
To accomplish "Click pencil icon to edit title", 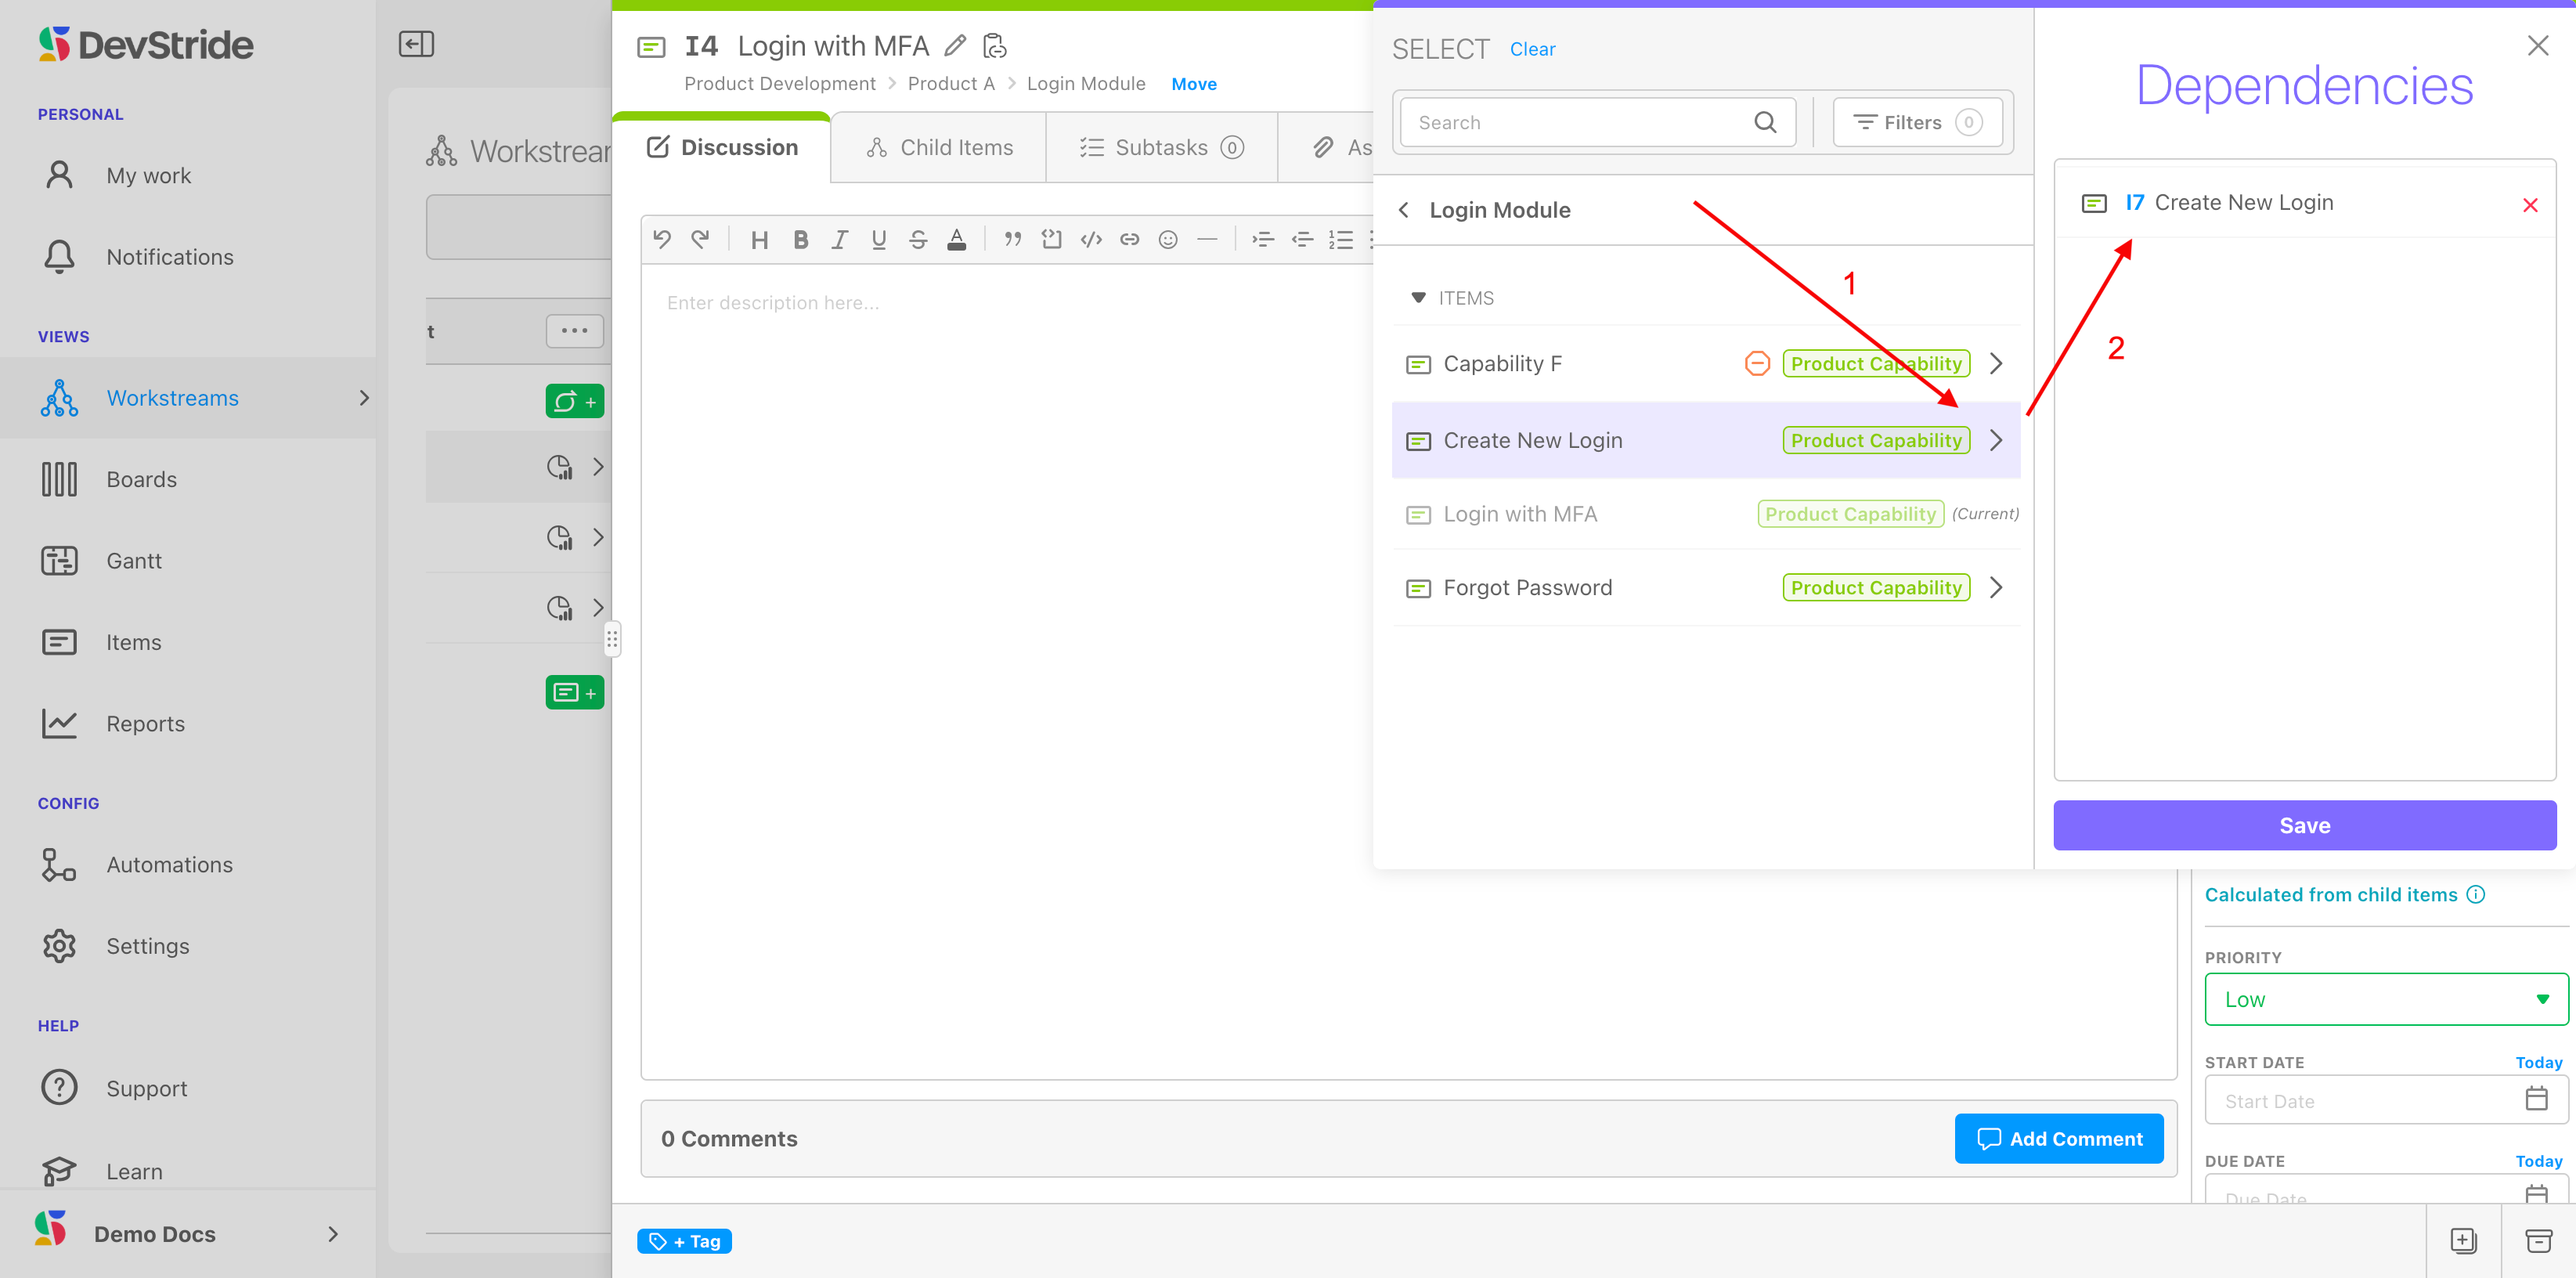I will coord(955,46).
